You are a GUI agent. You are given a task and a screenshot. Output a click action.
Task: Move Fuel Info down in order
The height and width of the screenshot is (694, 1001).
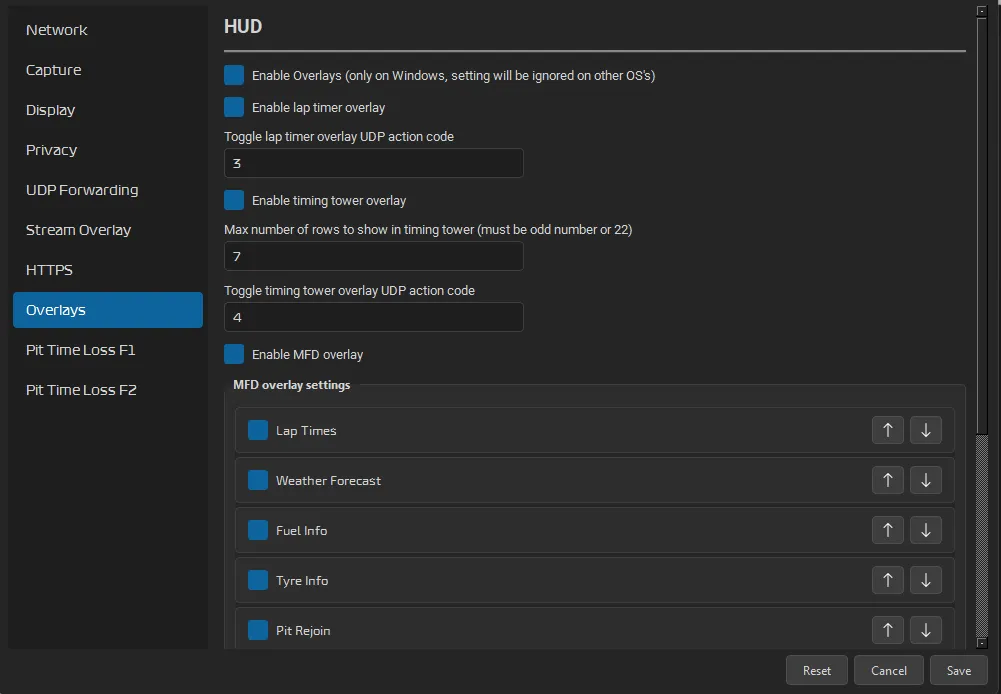[x=925, y=530]
